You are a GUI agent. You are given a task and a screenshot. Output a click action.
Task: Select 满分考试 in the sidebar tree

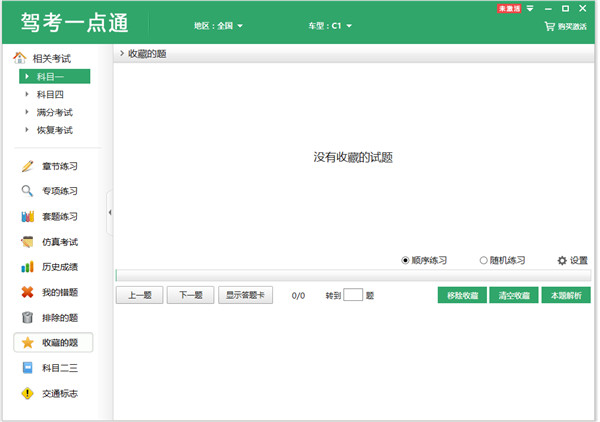click(x=54, y=112)
